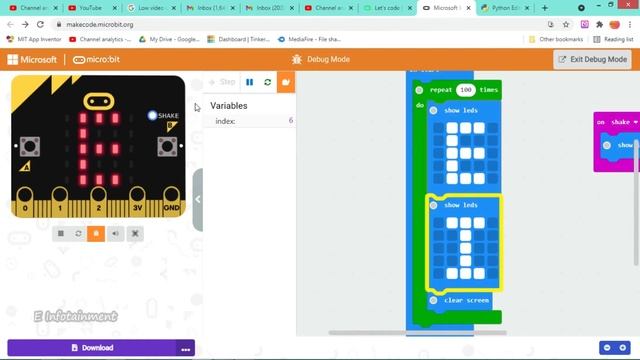Viewport: 640px width, 360px height.
Task: Collapse the simulator panel with the side chevron
Action: pyautogui.click(x=198, y=200)
